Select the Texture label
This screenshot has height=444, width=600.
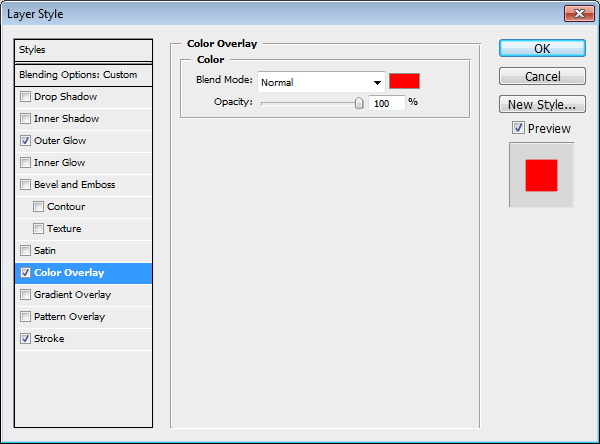coord(64,229)
